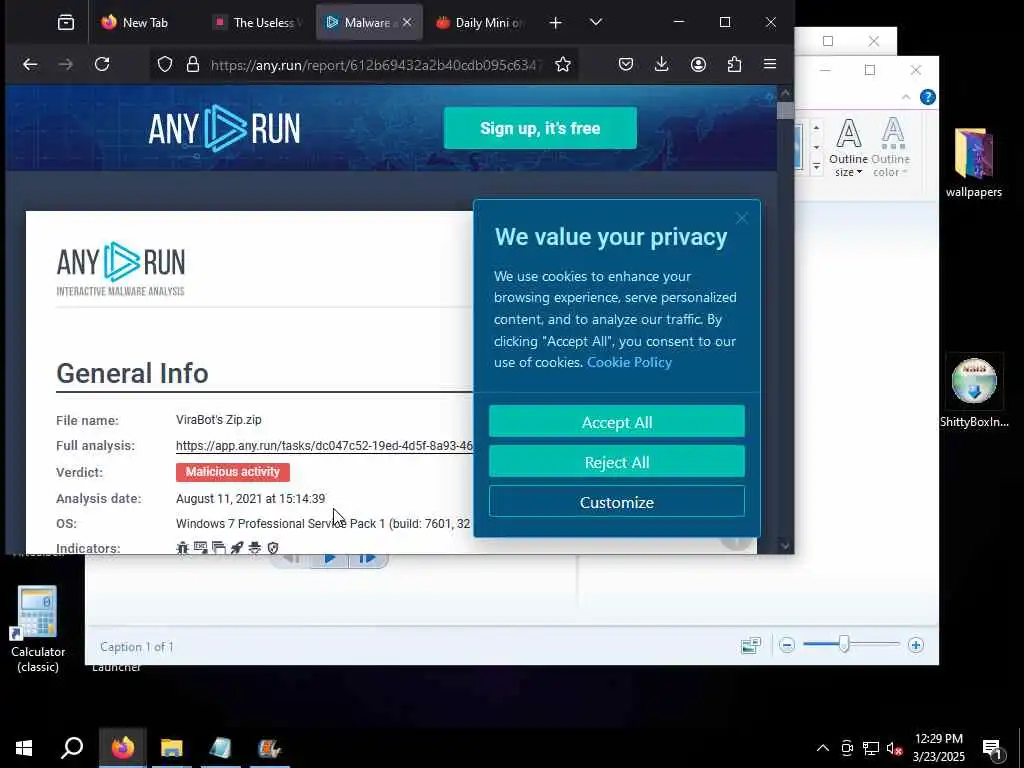Open notification center icon

coord(992,749)
